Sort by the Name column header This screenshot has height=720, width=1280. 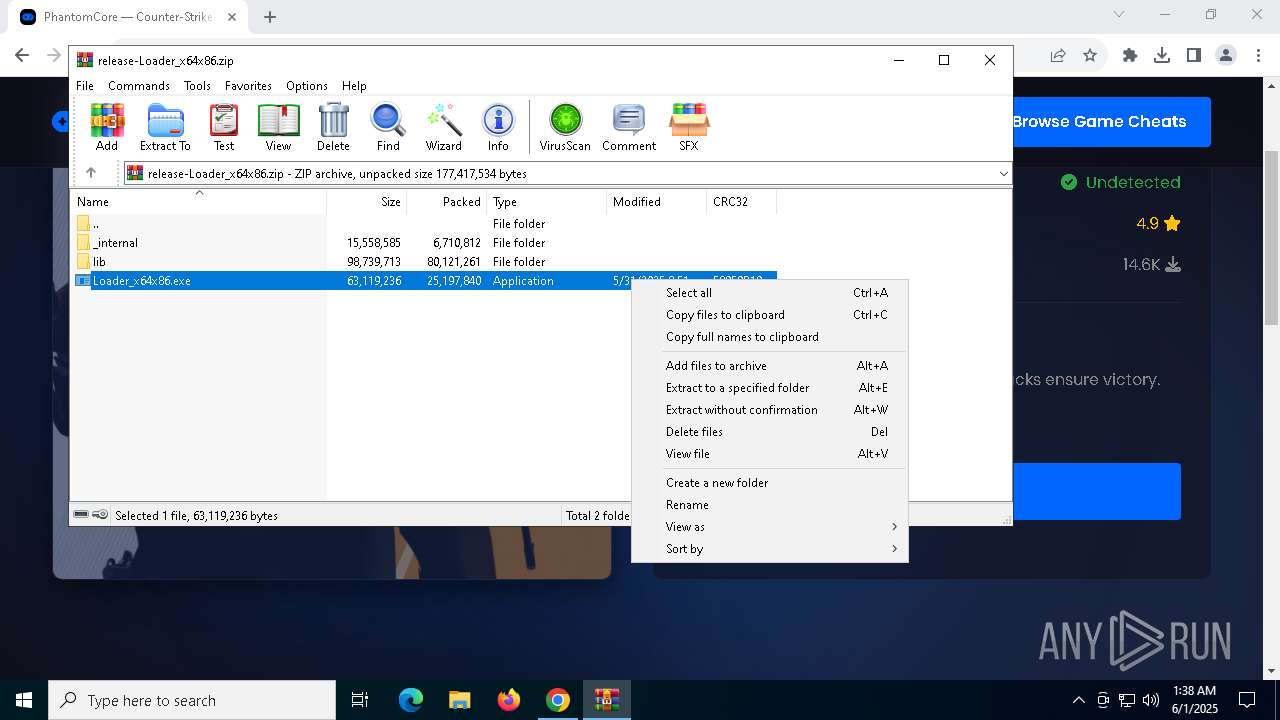pos(198,202)
